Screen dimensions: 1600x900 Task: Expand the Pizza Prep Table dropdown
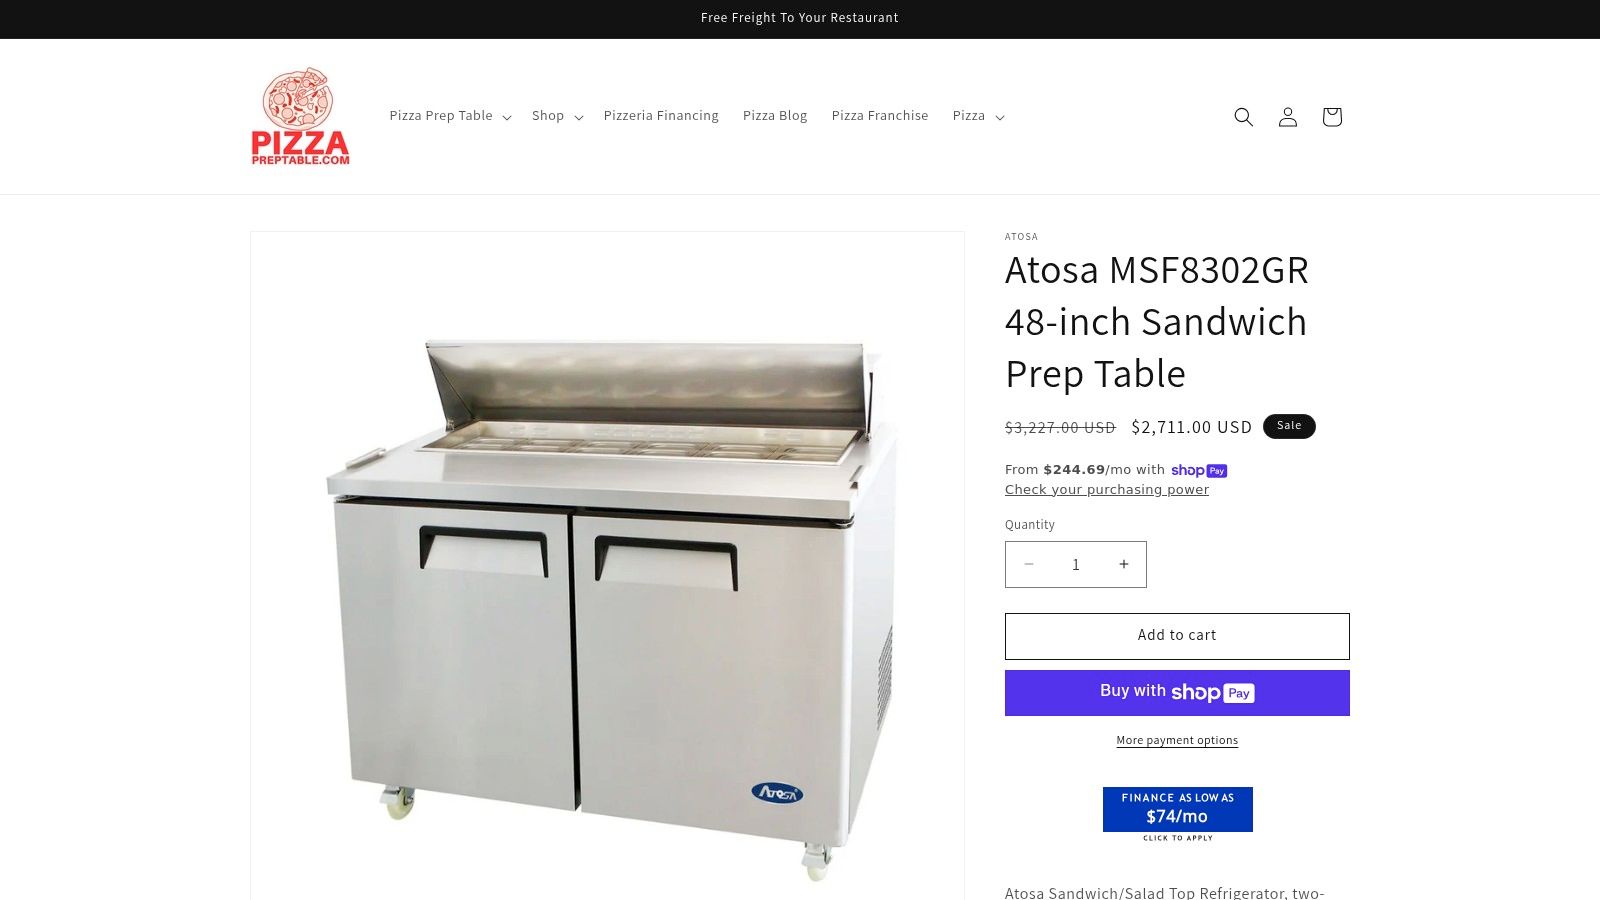click(x=450, y=116)
